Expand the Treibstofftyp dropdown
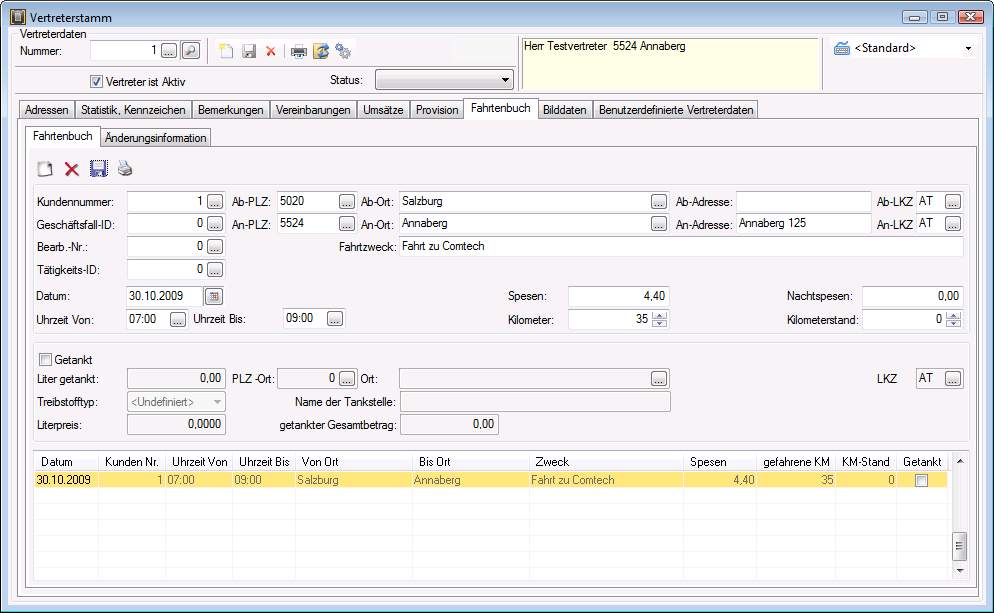This screenshot has width=994, height=613. tap(217, 402)
